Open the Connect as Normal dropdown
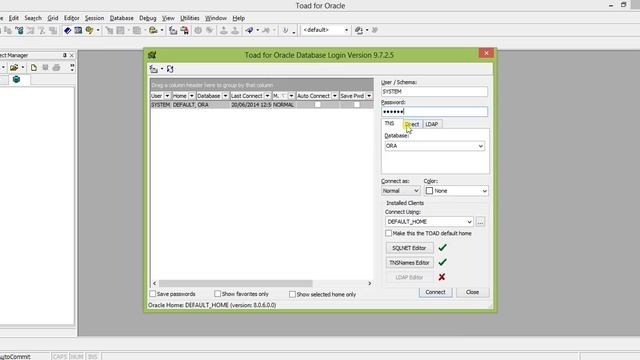The image size is (640, 360). [416, 191]
